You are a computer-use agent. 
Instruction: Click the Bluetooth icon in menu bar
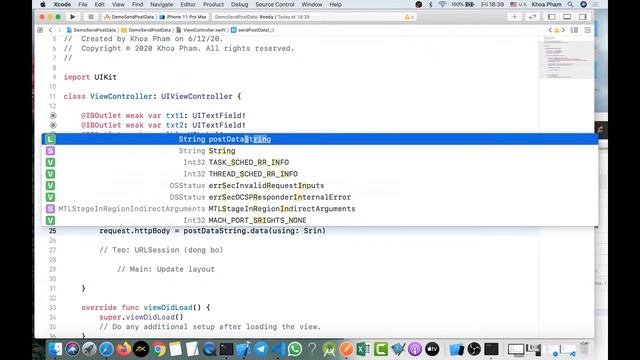click(431, 4)
